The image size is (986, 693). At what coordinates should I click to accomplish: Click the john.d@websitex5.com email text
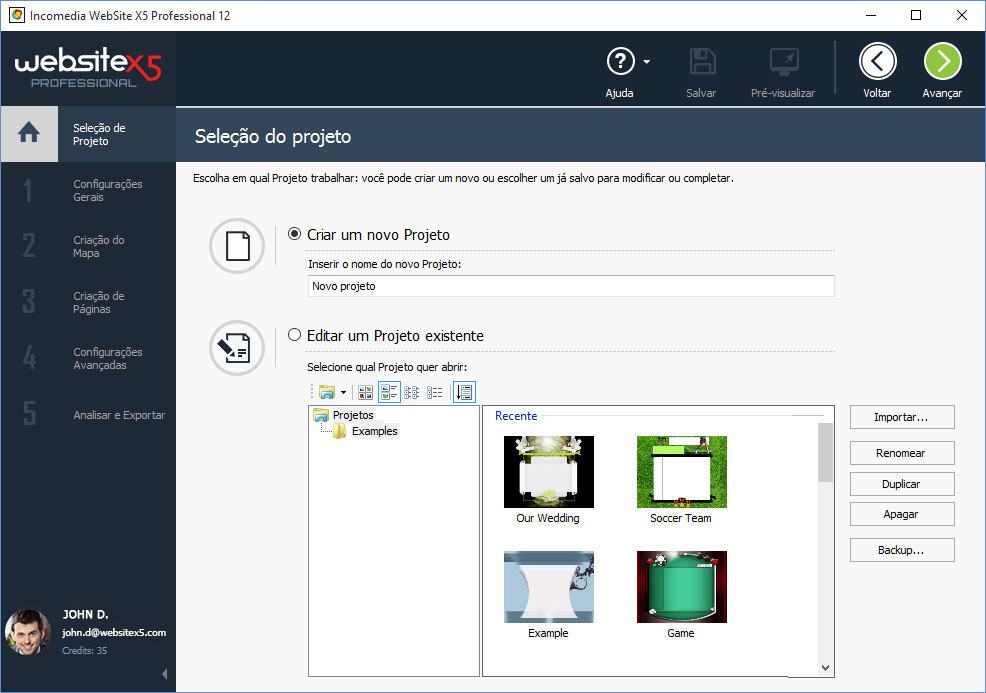coord(114,633)
